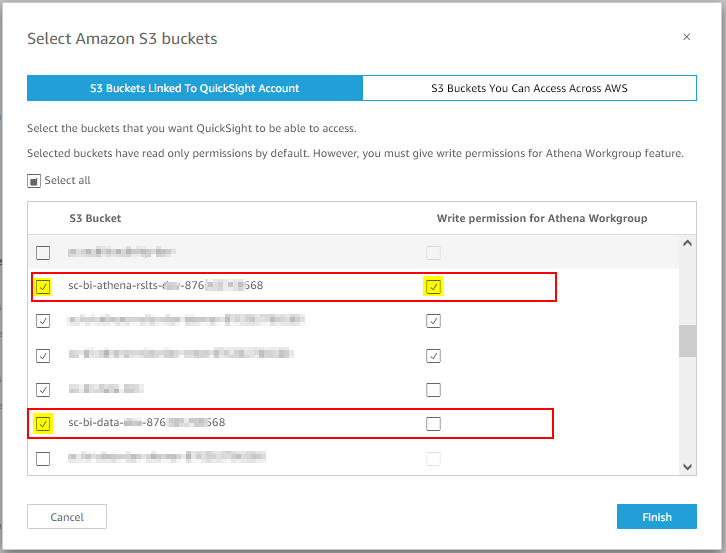Viewport: 726px width, 553px height.
Task: Click the Finish button
Action: [657, 516]
